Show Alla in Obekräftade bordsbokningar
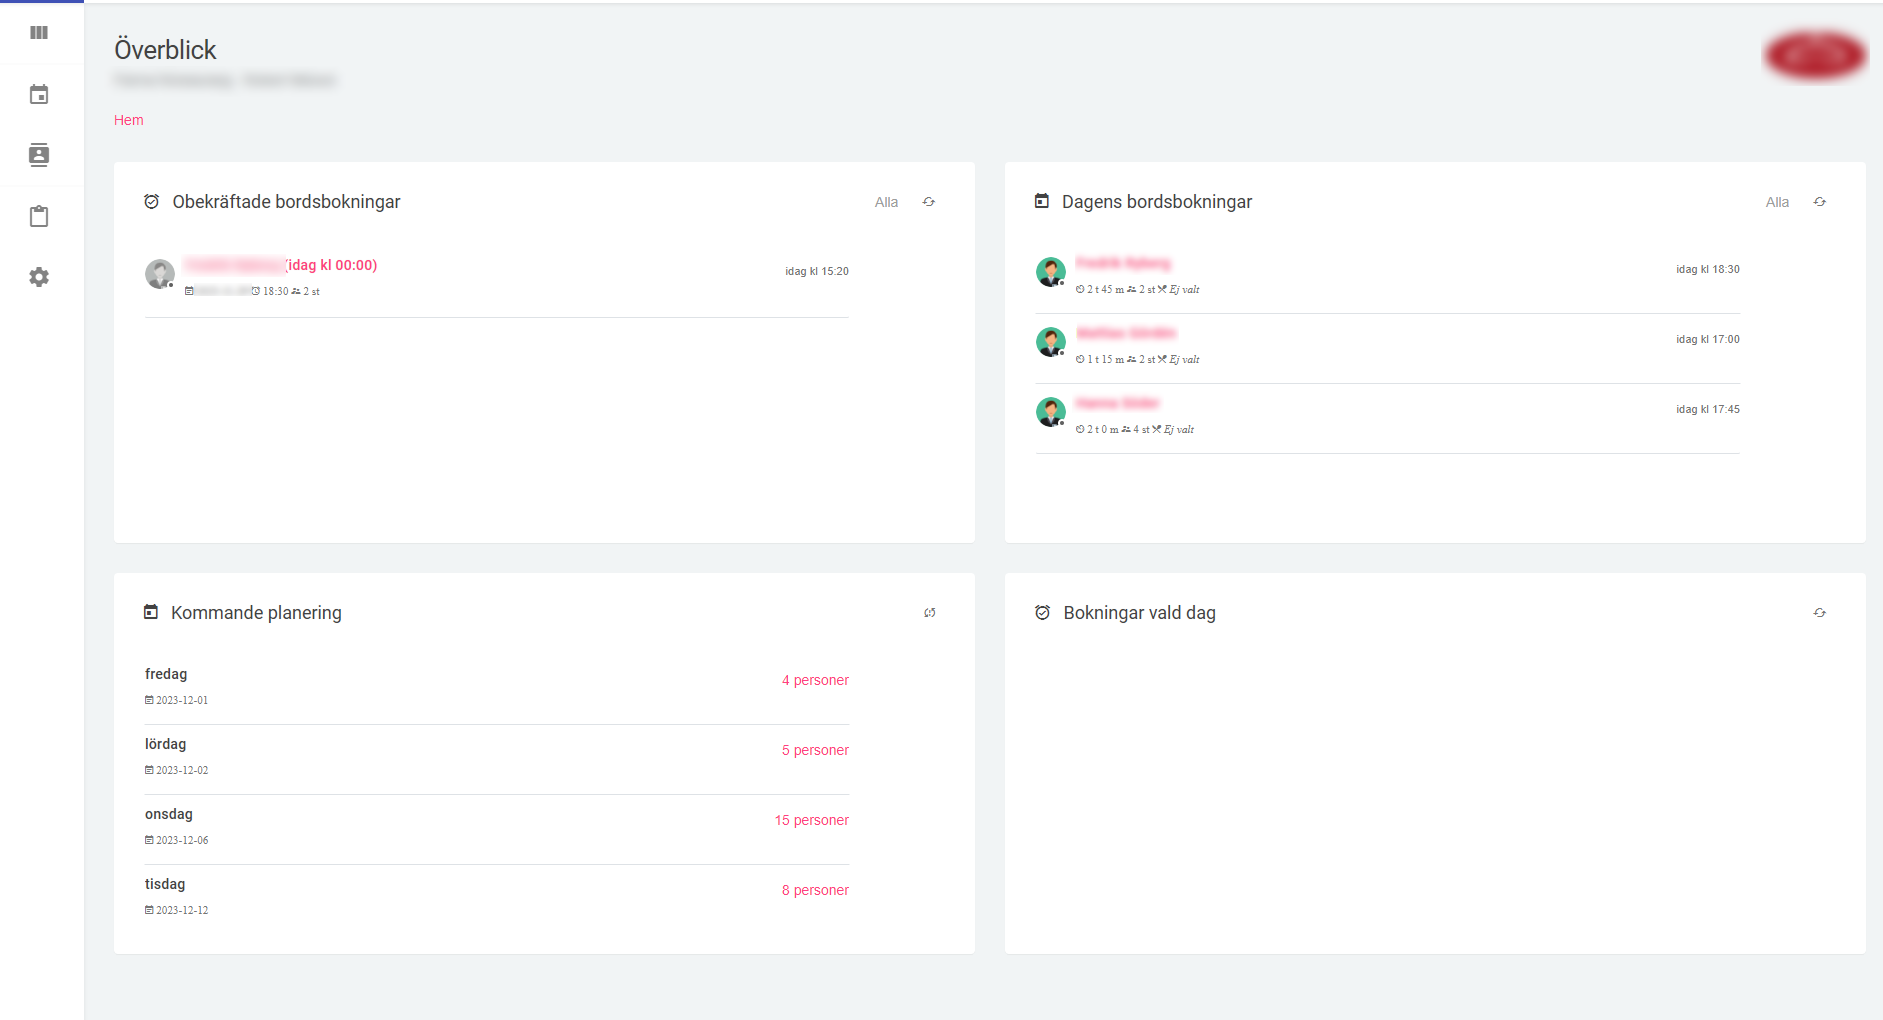This screenshot has height=1020, width=1883. (886, 202)
